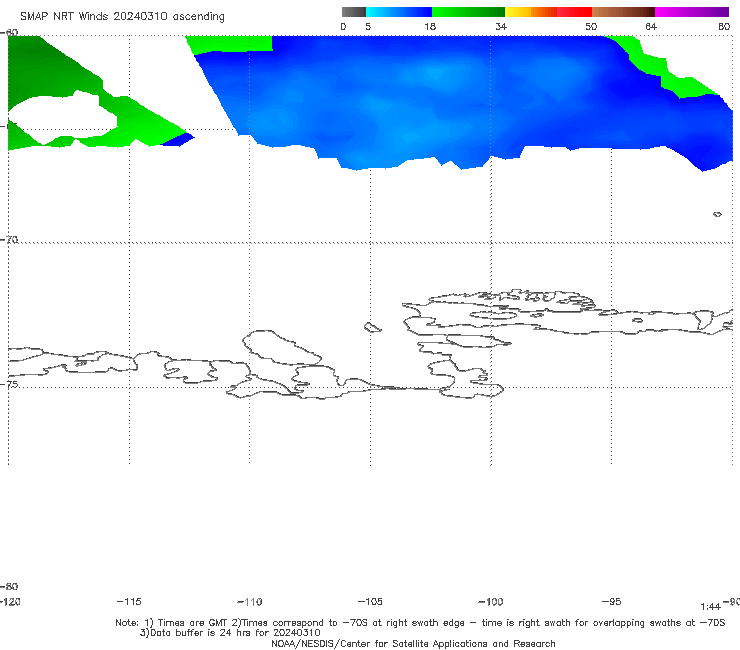
Task: Click the color bar label "18"
Action: tap(430, 26)
